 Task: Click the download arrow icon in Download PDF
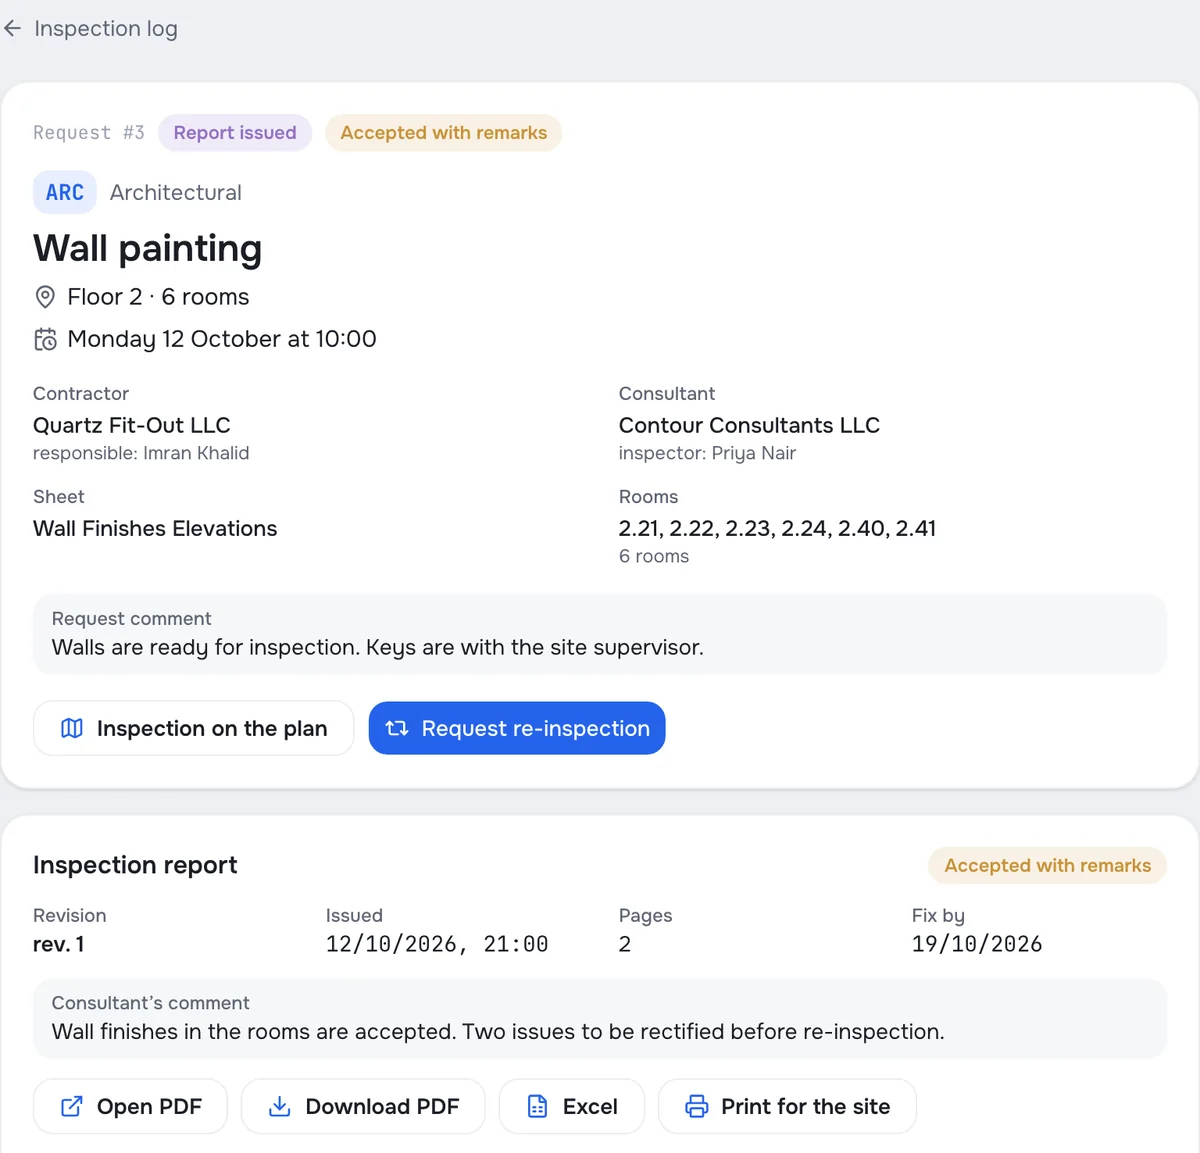click(x=280, y=1106)
